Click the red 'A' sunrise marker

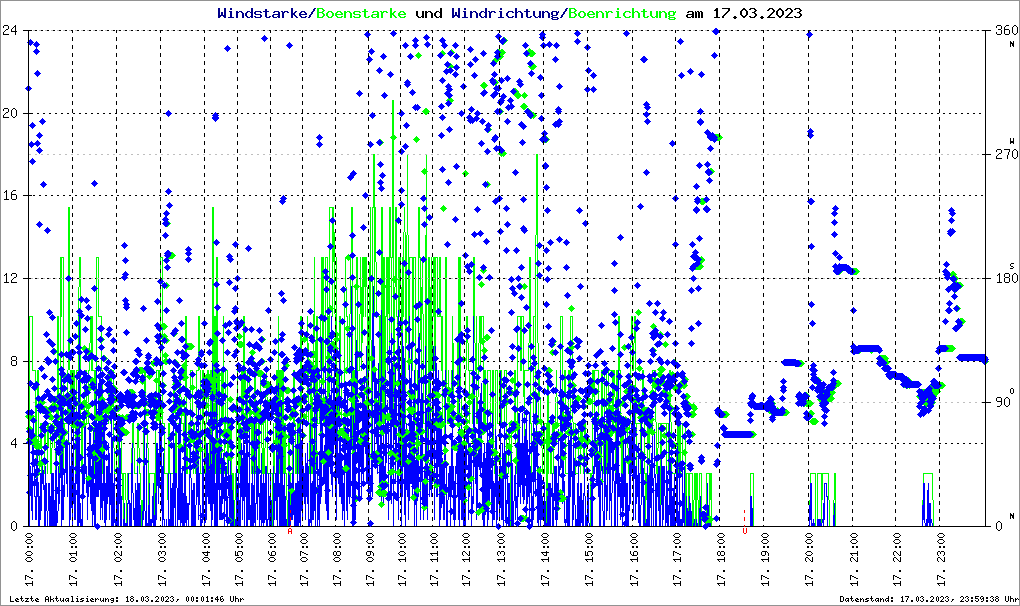point(290,531)
